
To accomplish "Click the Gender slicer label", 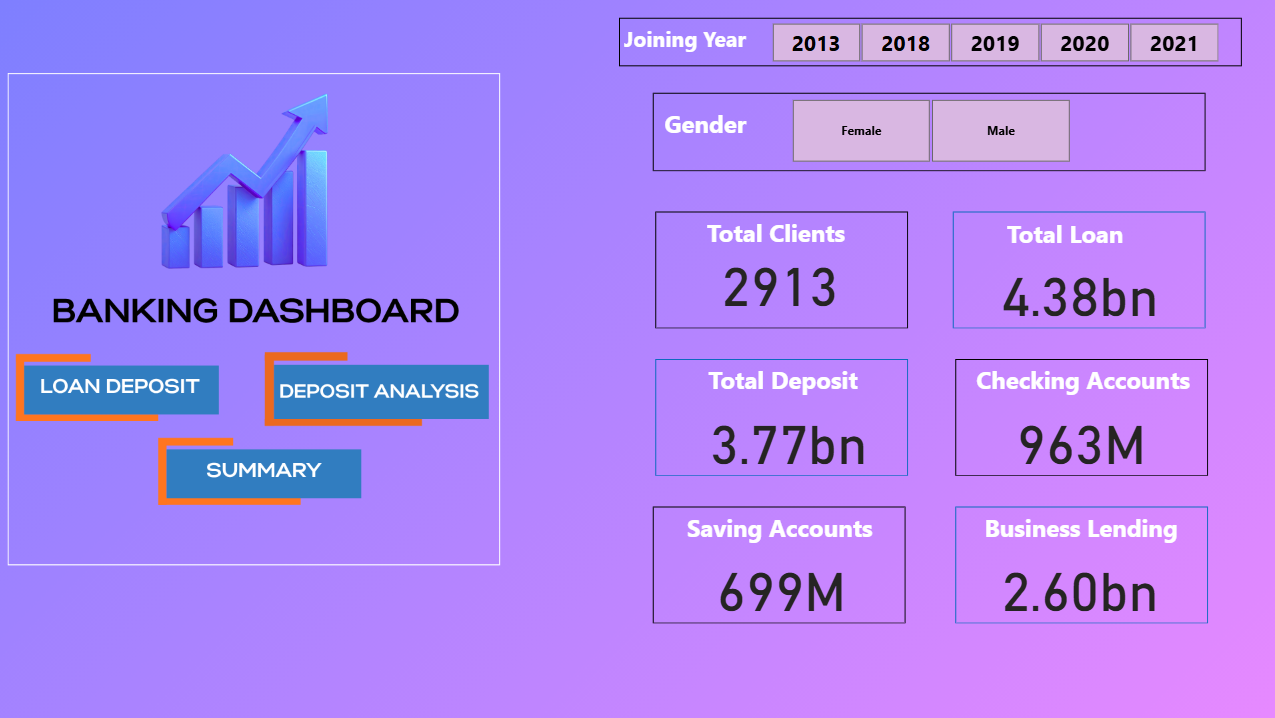I will pos(705,125).
